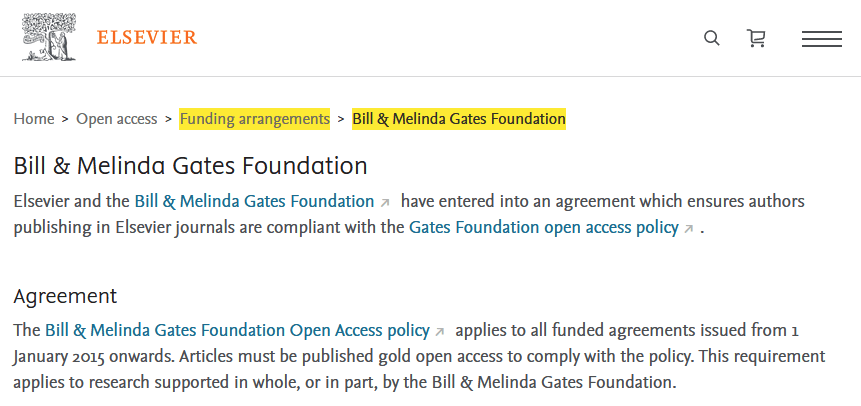Click the Agreement section heading

[65, 296]
